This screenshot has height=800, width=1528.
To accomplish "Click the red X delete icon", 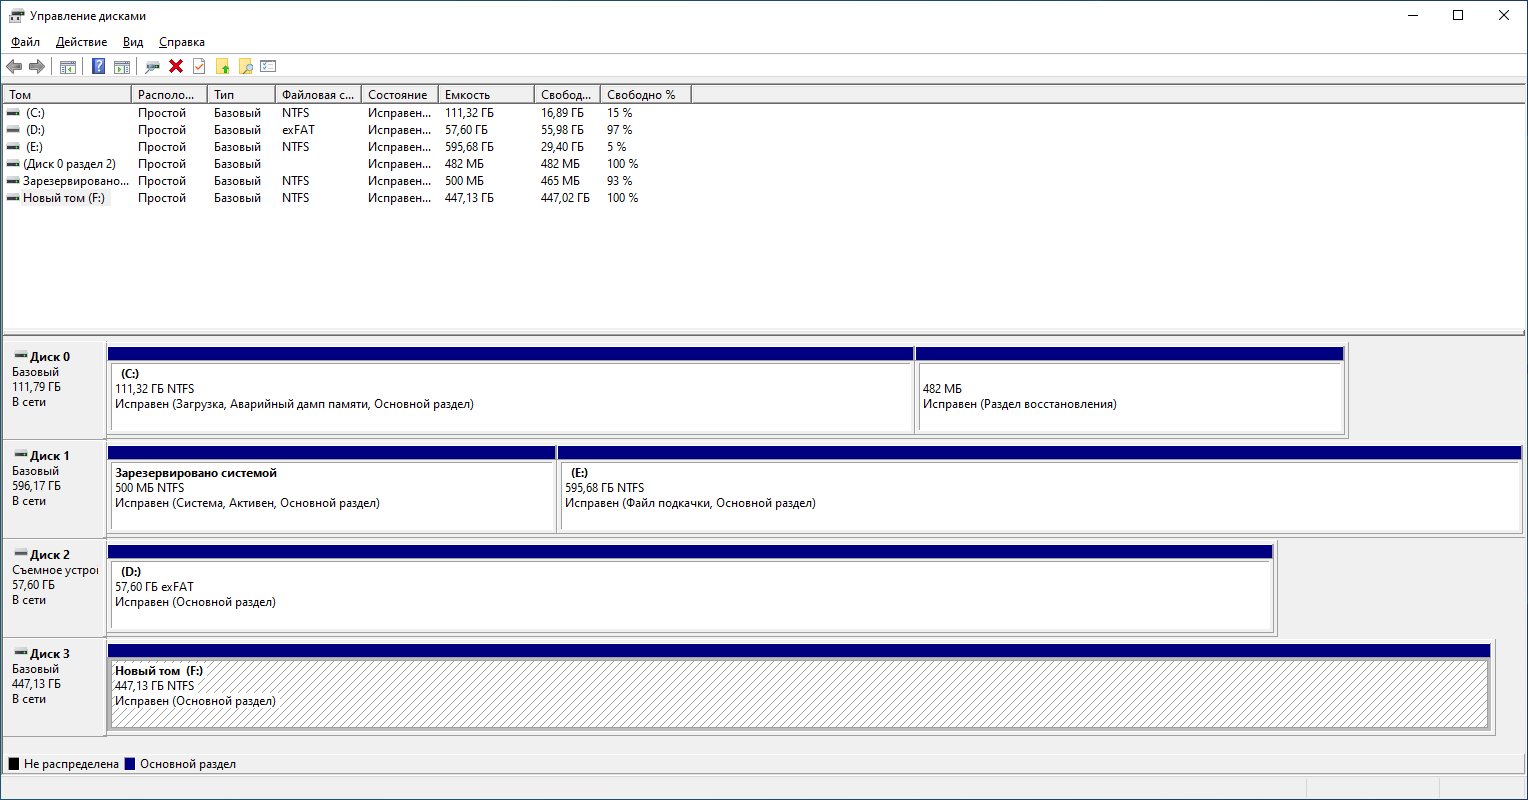I will point(176,66).
